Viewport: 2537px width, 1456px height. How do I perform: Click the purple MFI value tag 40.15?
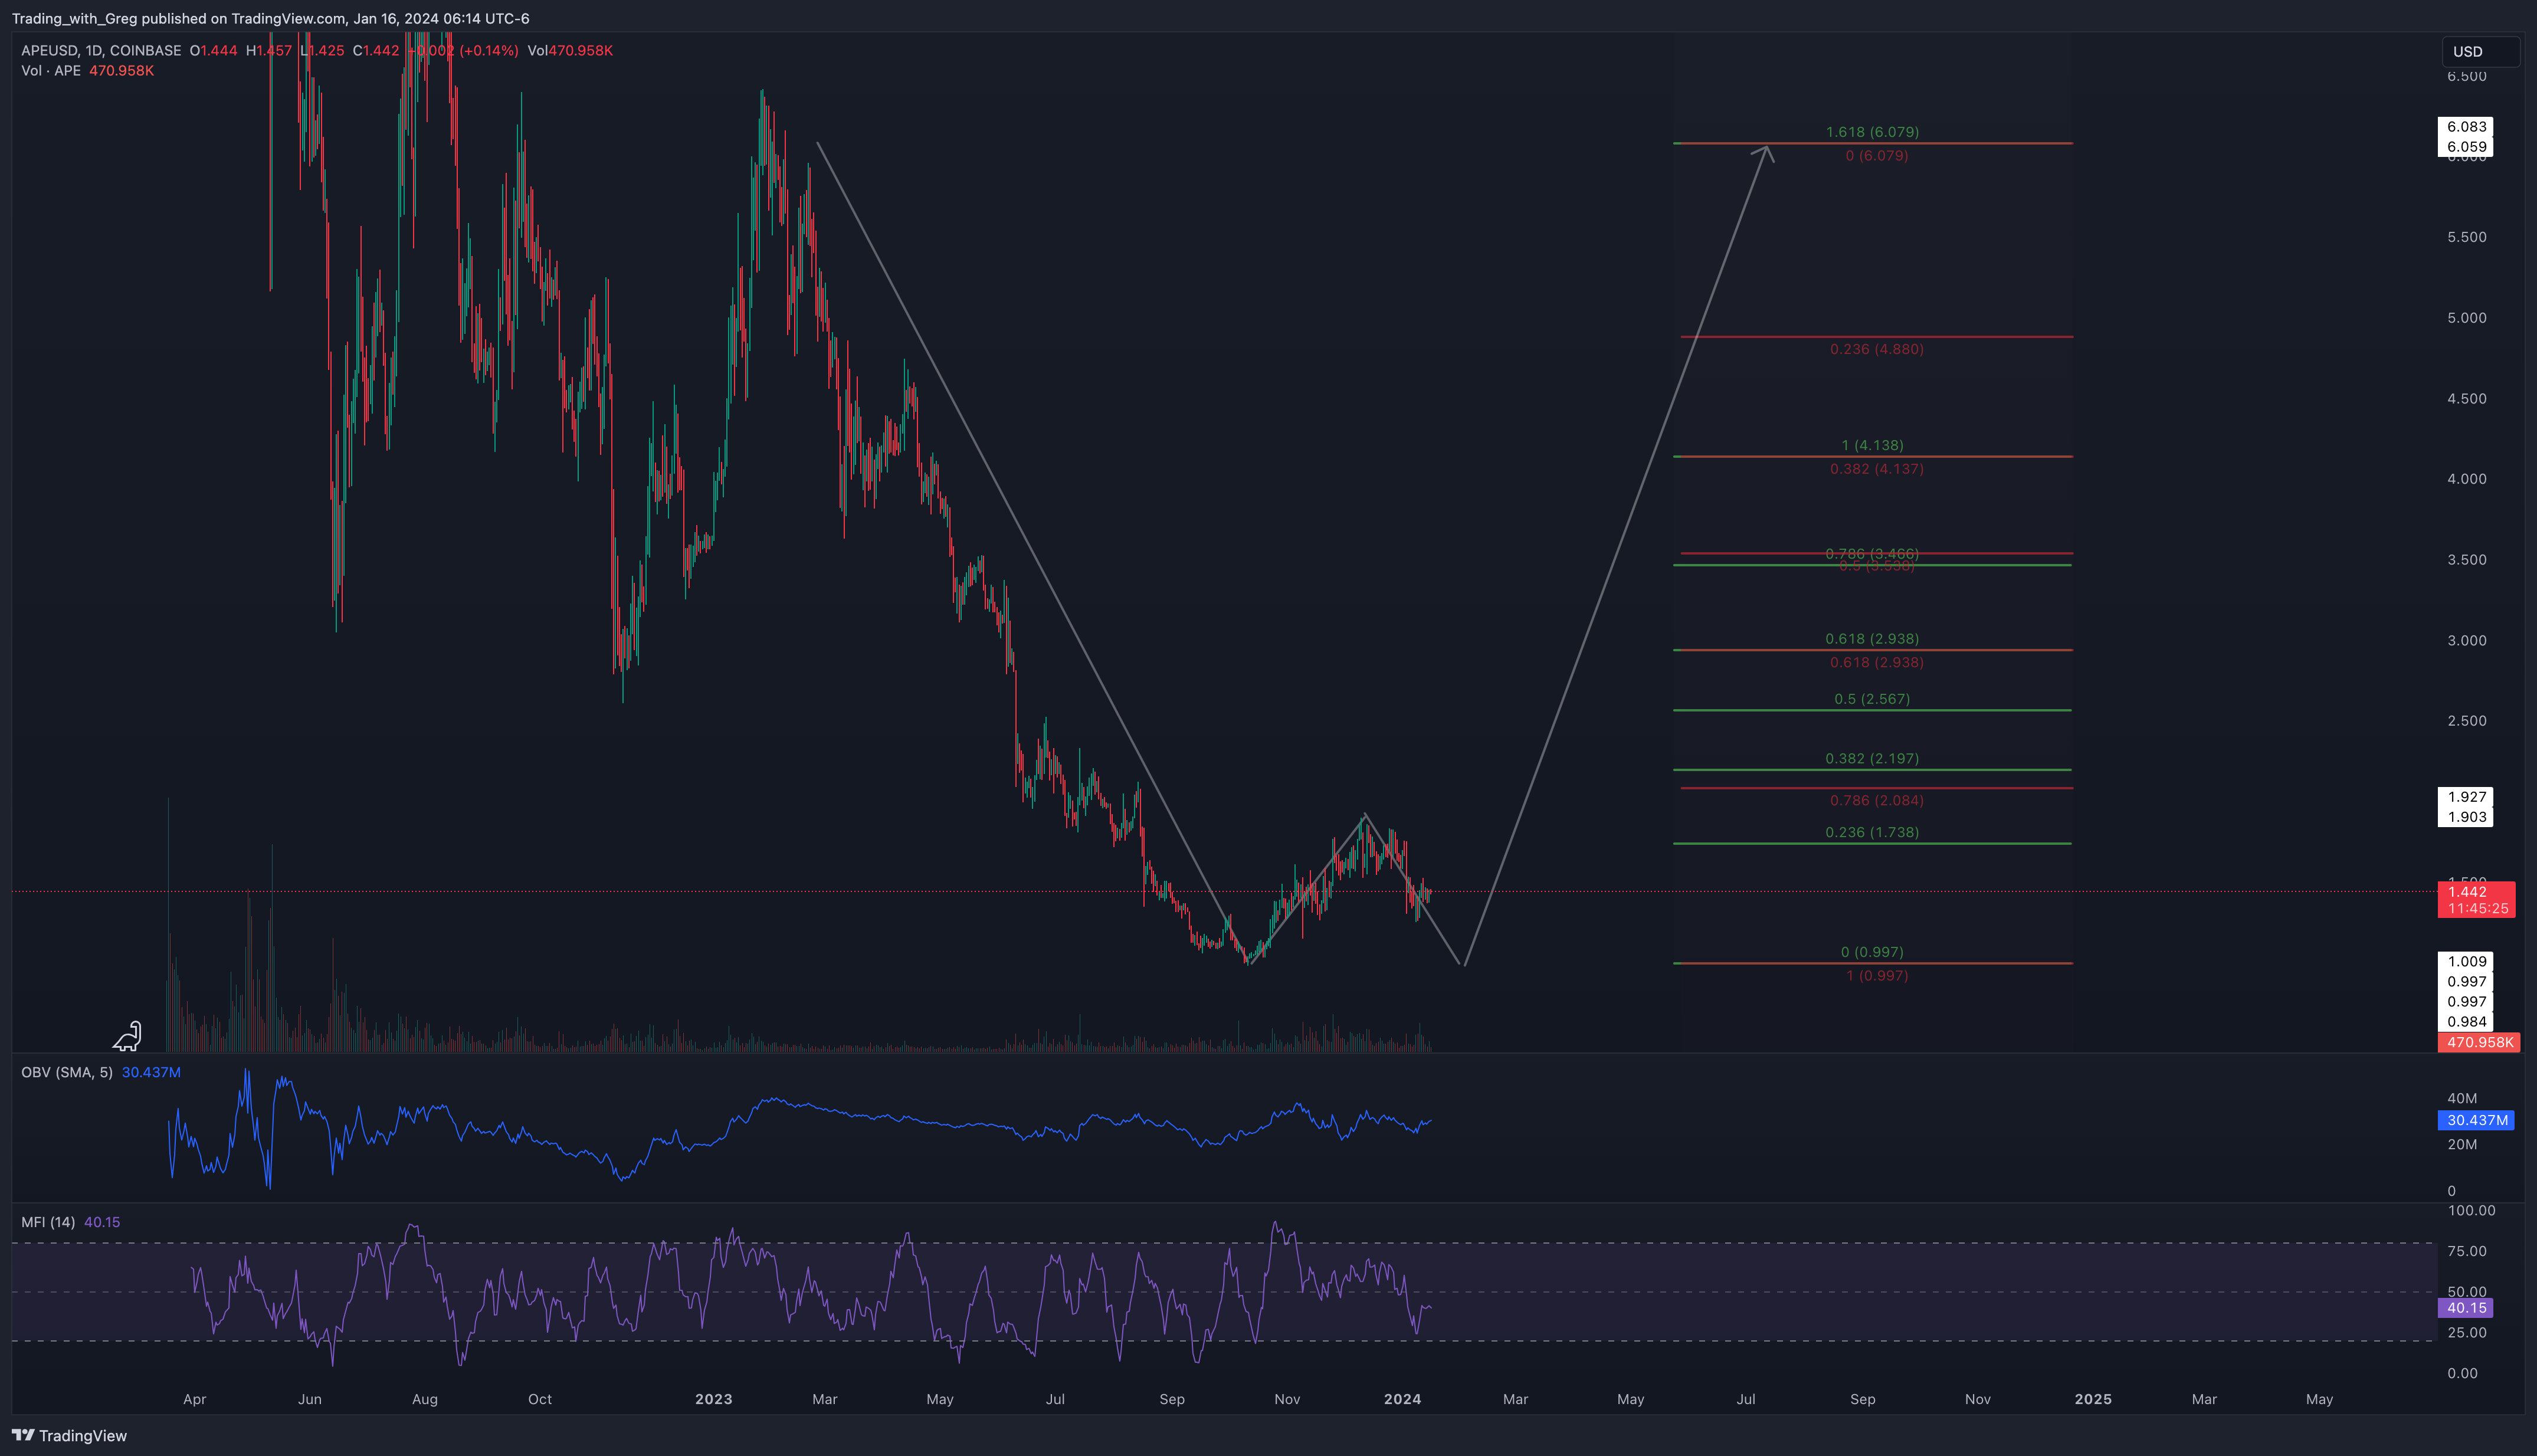click(2466, 1308)
